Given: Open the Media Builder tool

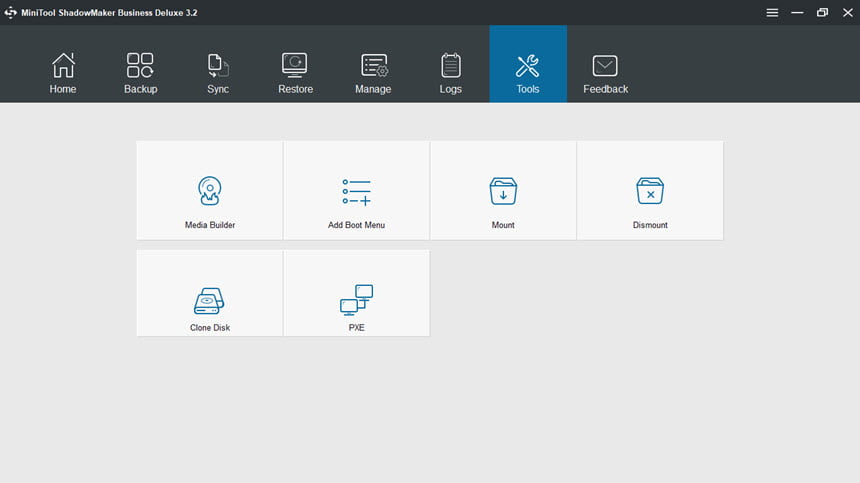Looking at the screenshot, I should pos(210,190).
